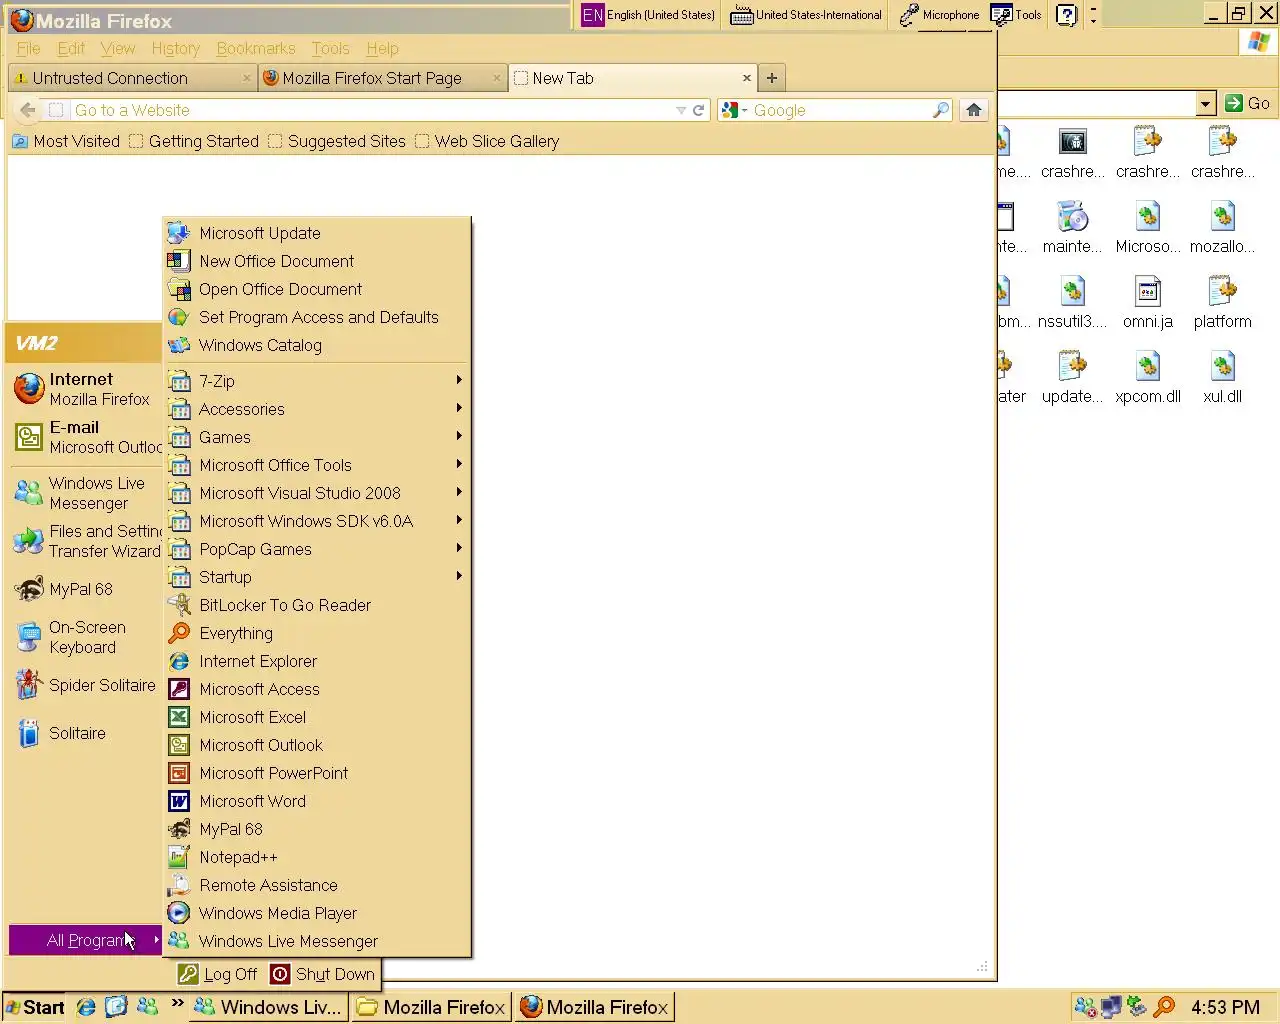Open the File menu in Firefox
The image size is (1280, 1024).
pos(28,48)
